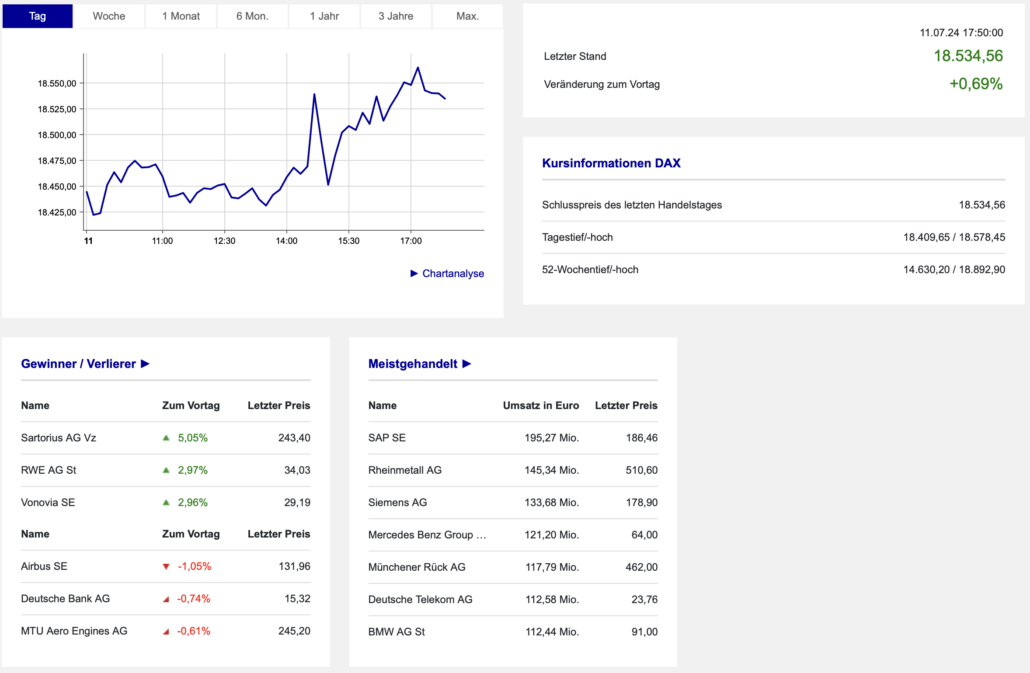1030x673 pixels.
Task: Open Airbus SE in losers list
Action: pos(44,566)
